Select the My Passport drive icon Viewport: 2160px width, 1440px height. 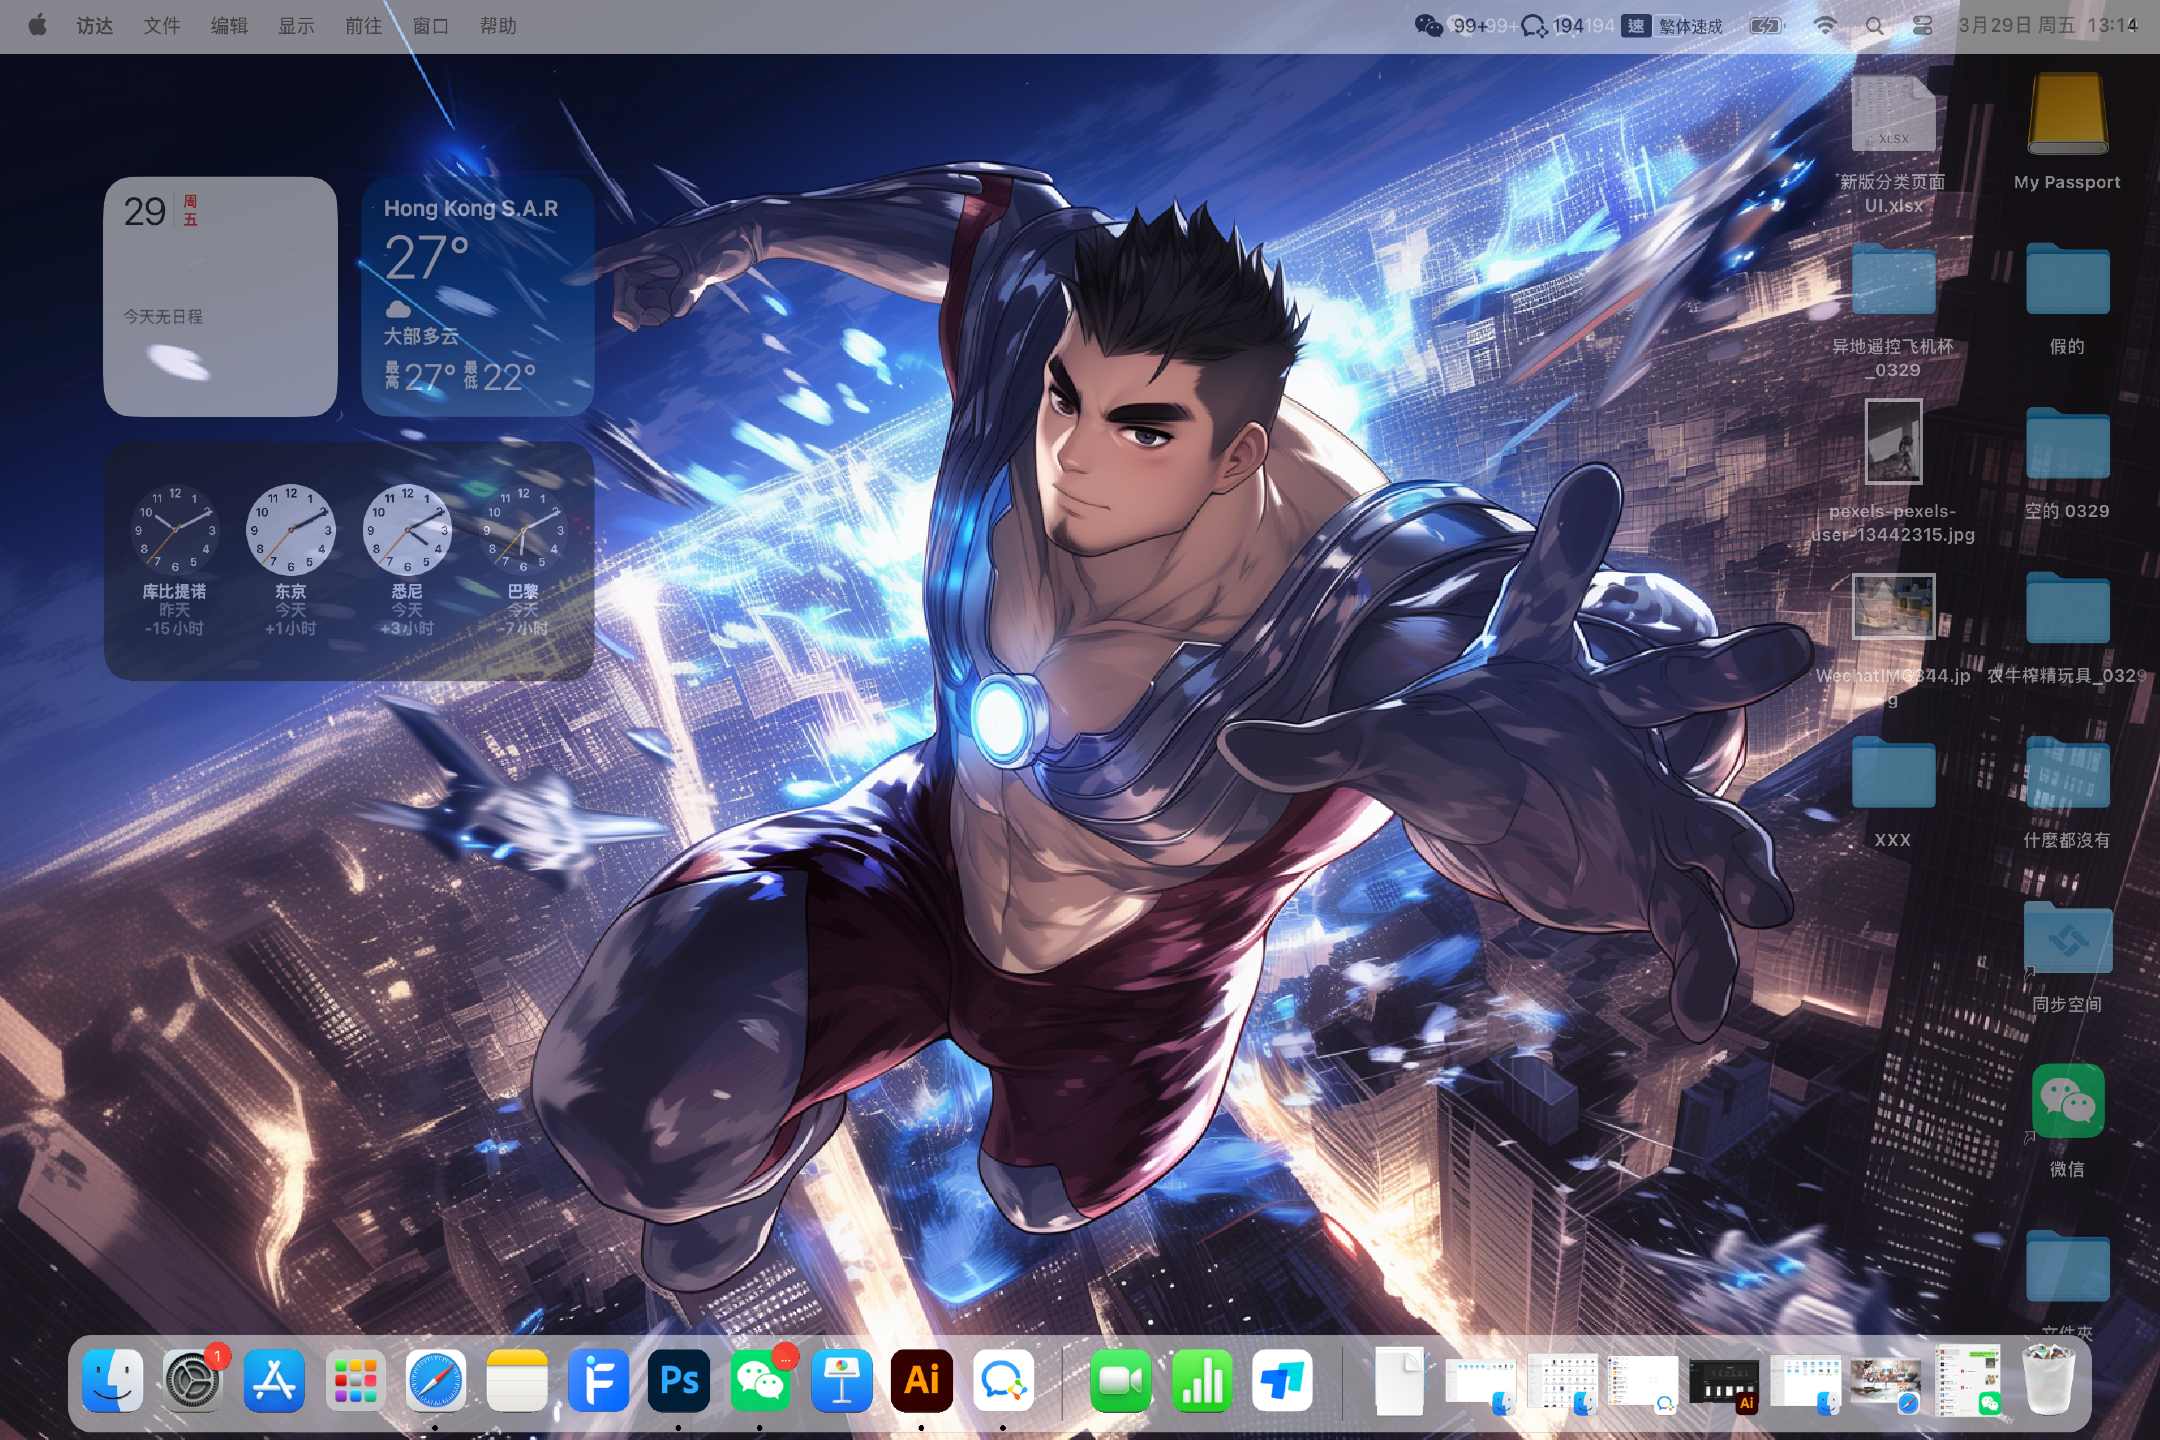pos(2067,114)
